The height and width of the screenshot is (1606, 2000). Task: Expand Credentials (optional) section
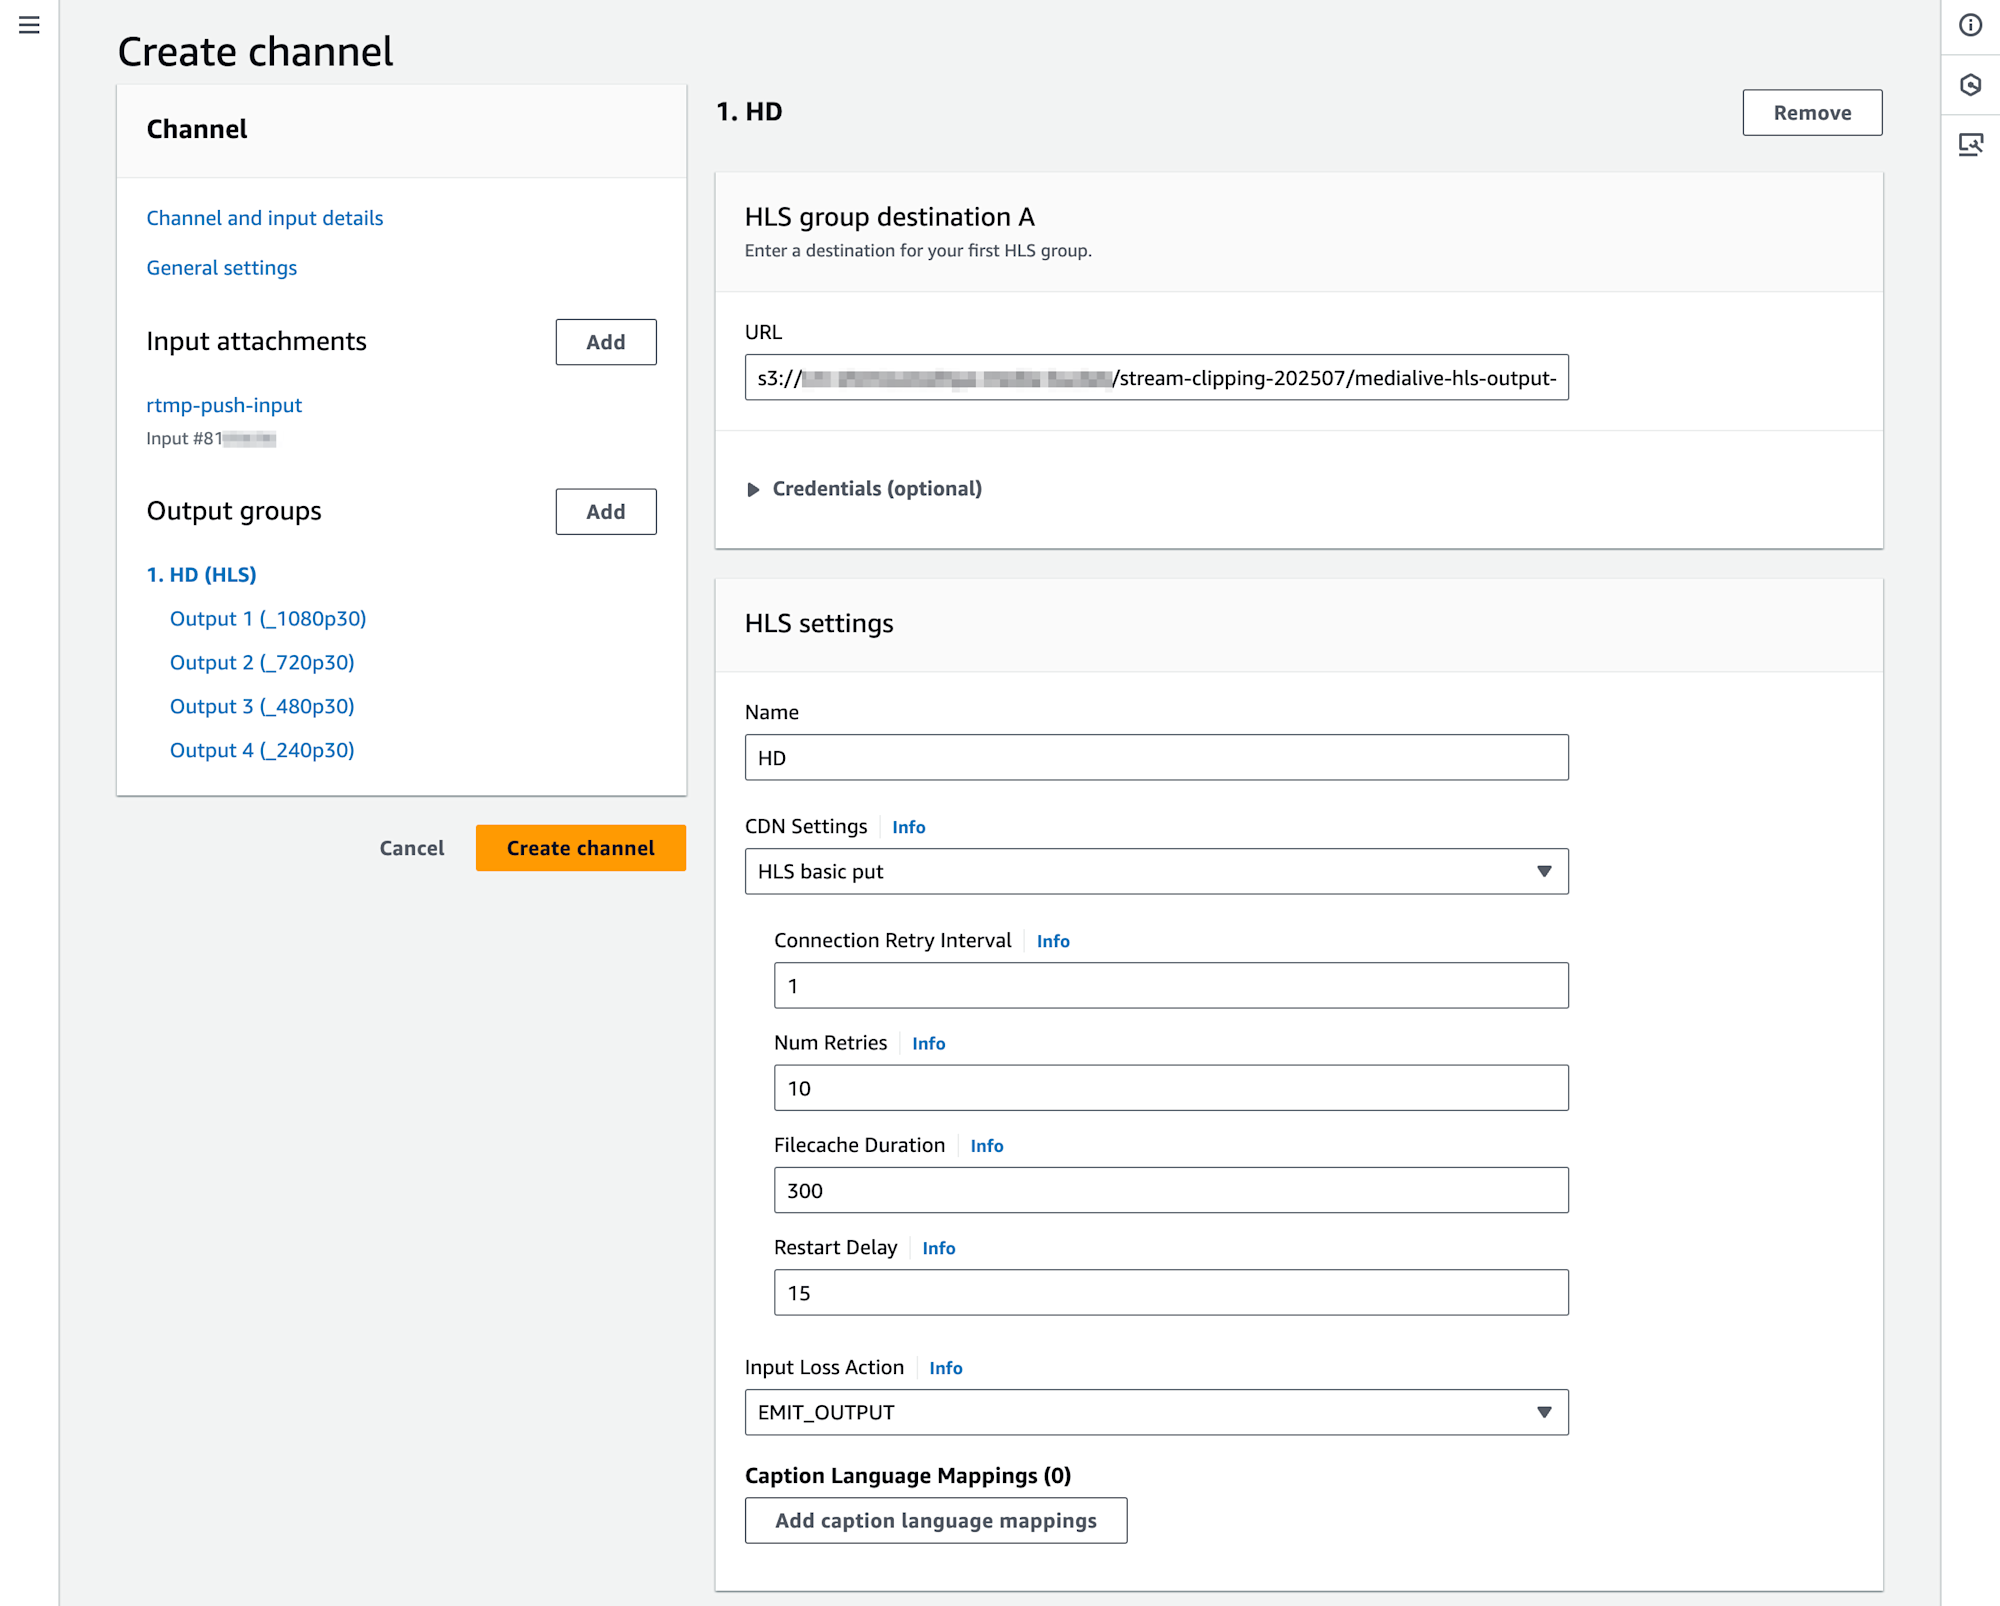864,489
